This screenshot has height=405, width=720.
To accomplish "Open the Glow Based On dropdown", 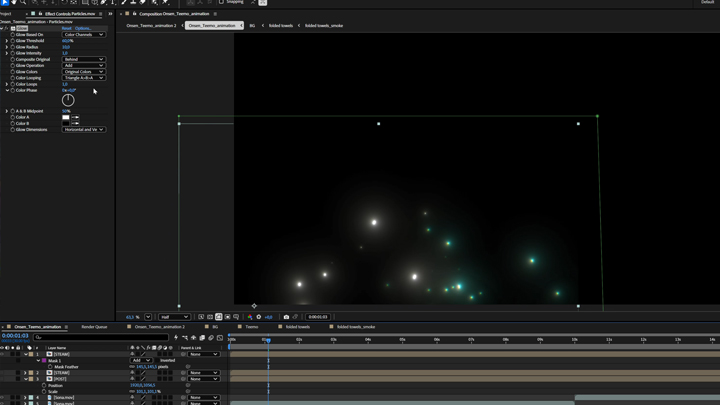I will pos(84,34).
